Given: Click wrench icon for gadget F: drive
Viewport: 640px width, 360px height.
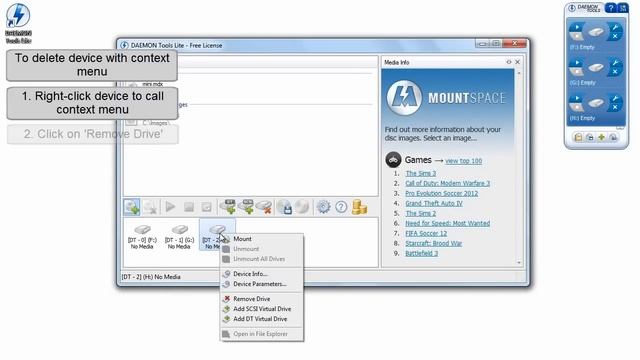Looking at the screenshot, I should [x=615, y=27].
